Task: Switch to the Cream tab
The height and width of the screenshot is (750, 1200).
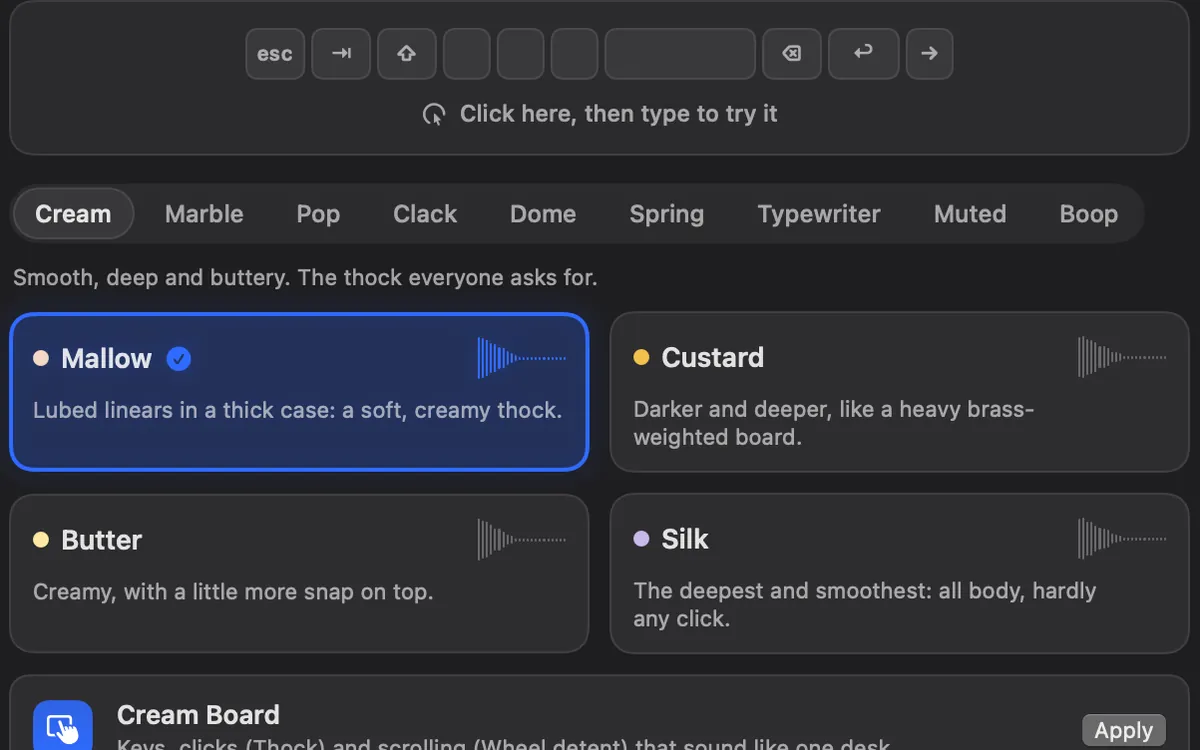Action: [73, 214]
